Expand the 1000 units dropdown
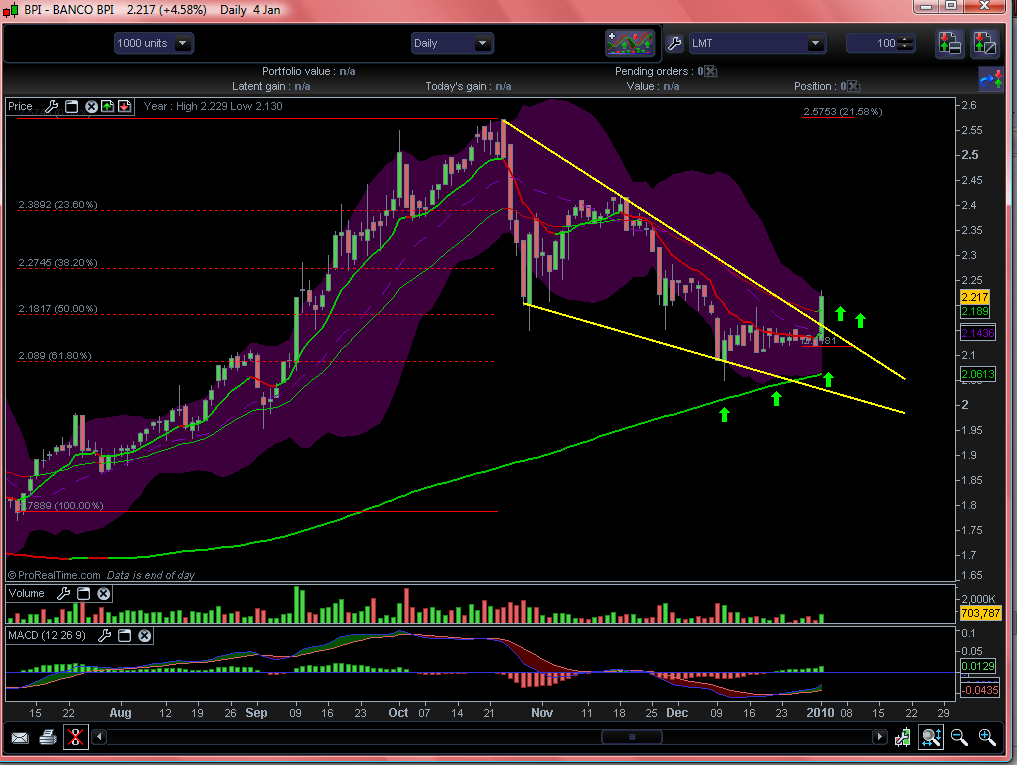1017x765 pixels. coord(154,43)
